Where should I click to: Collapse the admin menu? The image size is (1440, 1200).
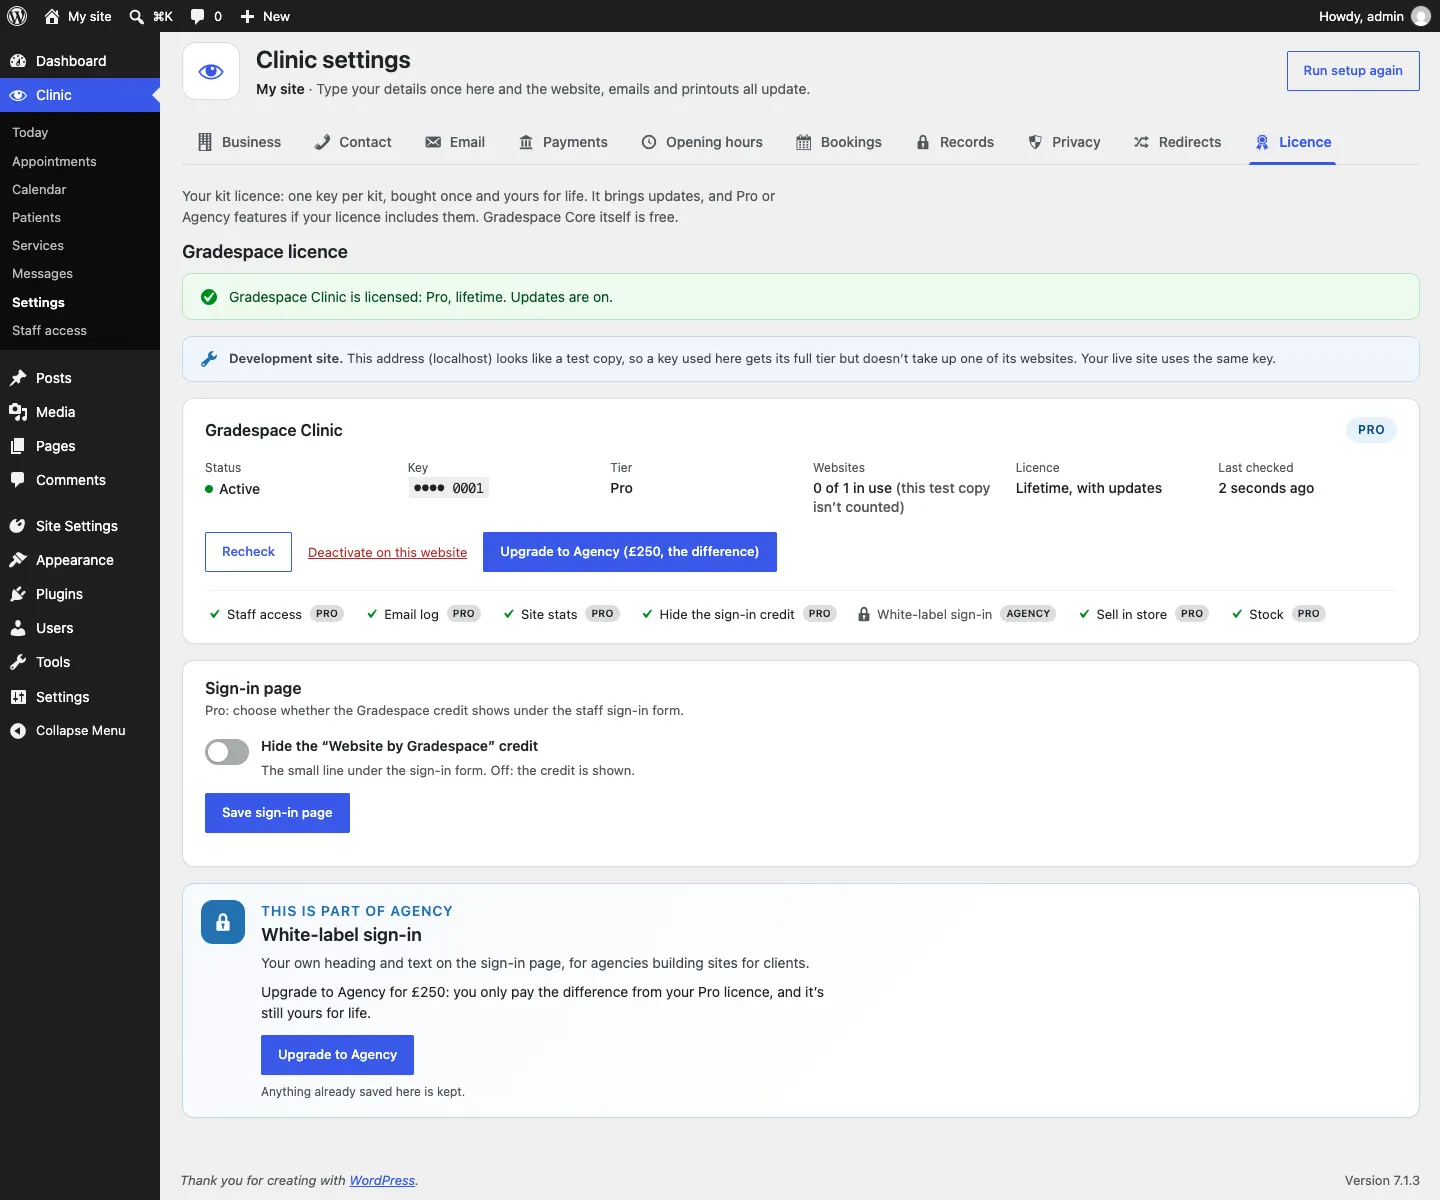(80, 731)
